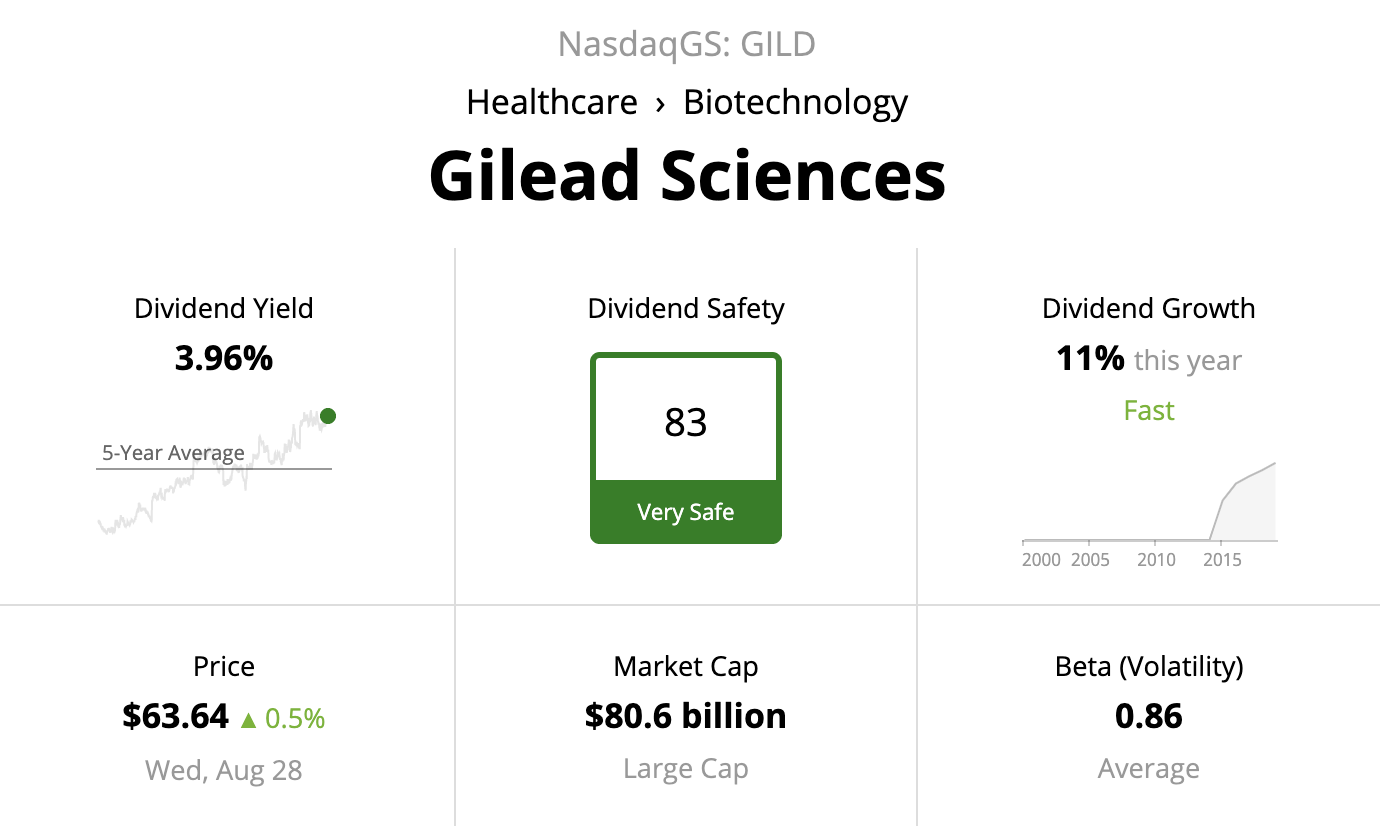This screenshot has height=834, width=1380.
Task: Click the Dividend Safety score 83 box
Action: click(686, 422)
